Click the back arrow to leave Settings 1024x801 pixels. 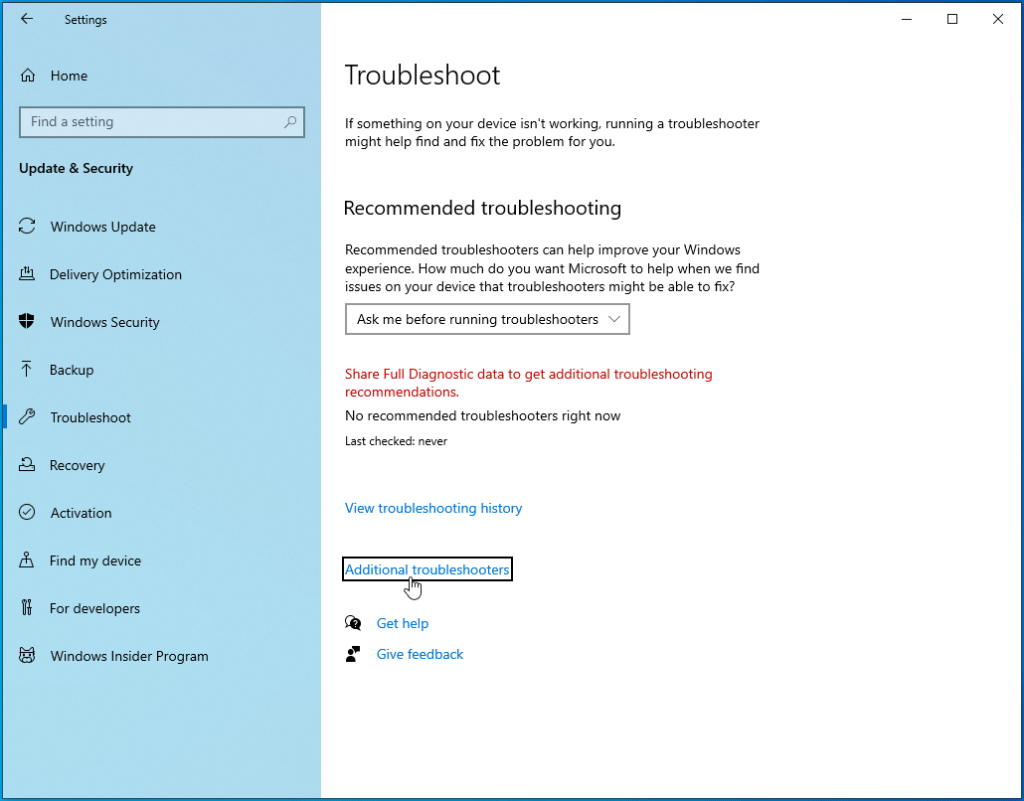pos(27,19)
